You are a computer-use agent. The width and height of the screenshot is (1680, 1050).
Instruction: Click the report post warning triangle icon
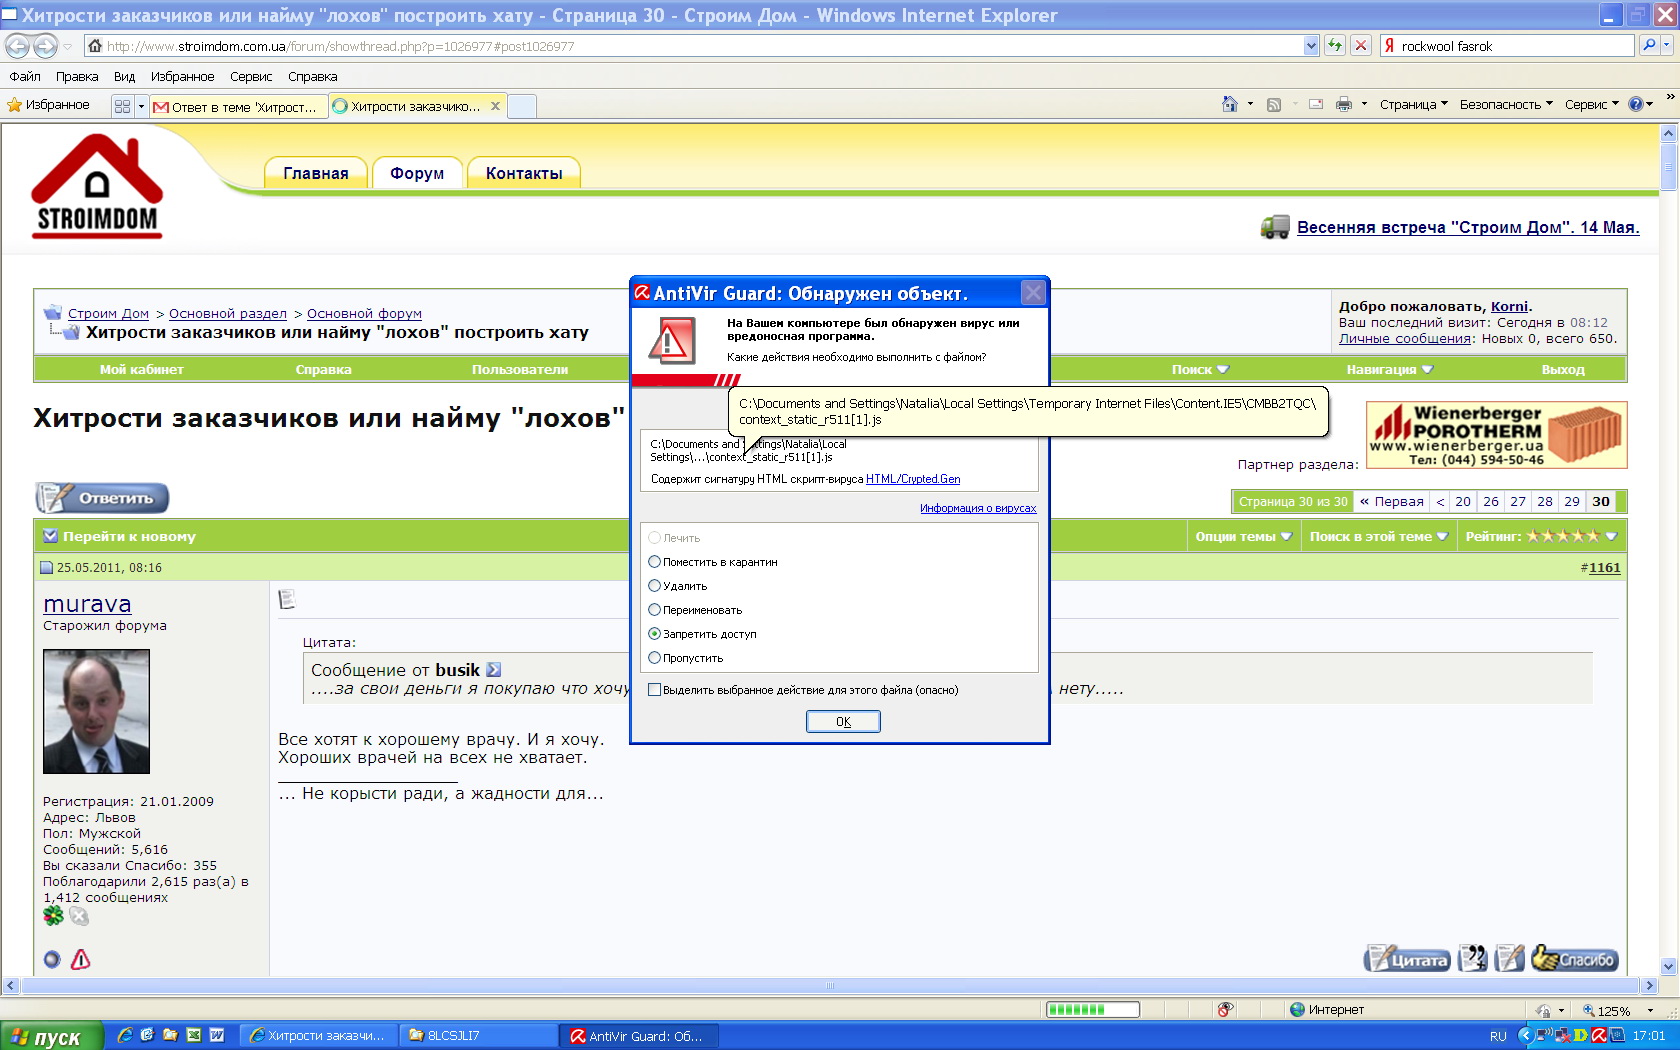click(x=81, y=959)
